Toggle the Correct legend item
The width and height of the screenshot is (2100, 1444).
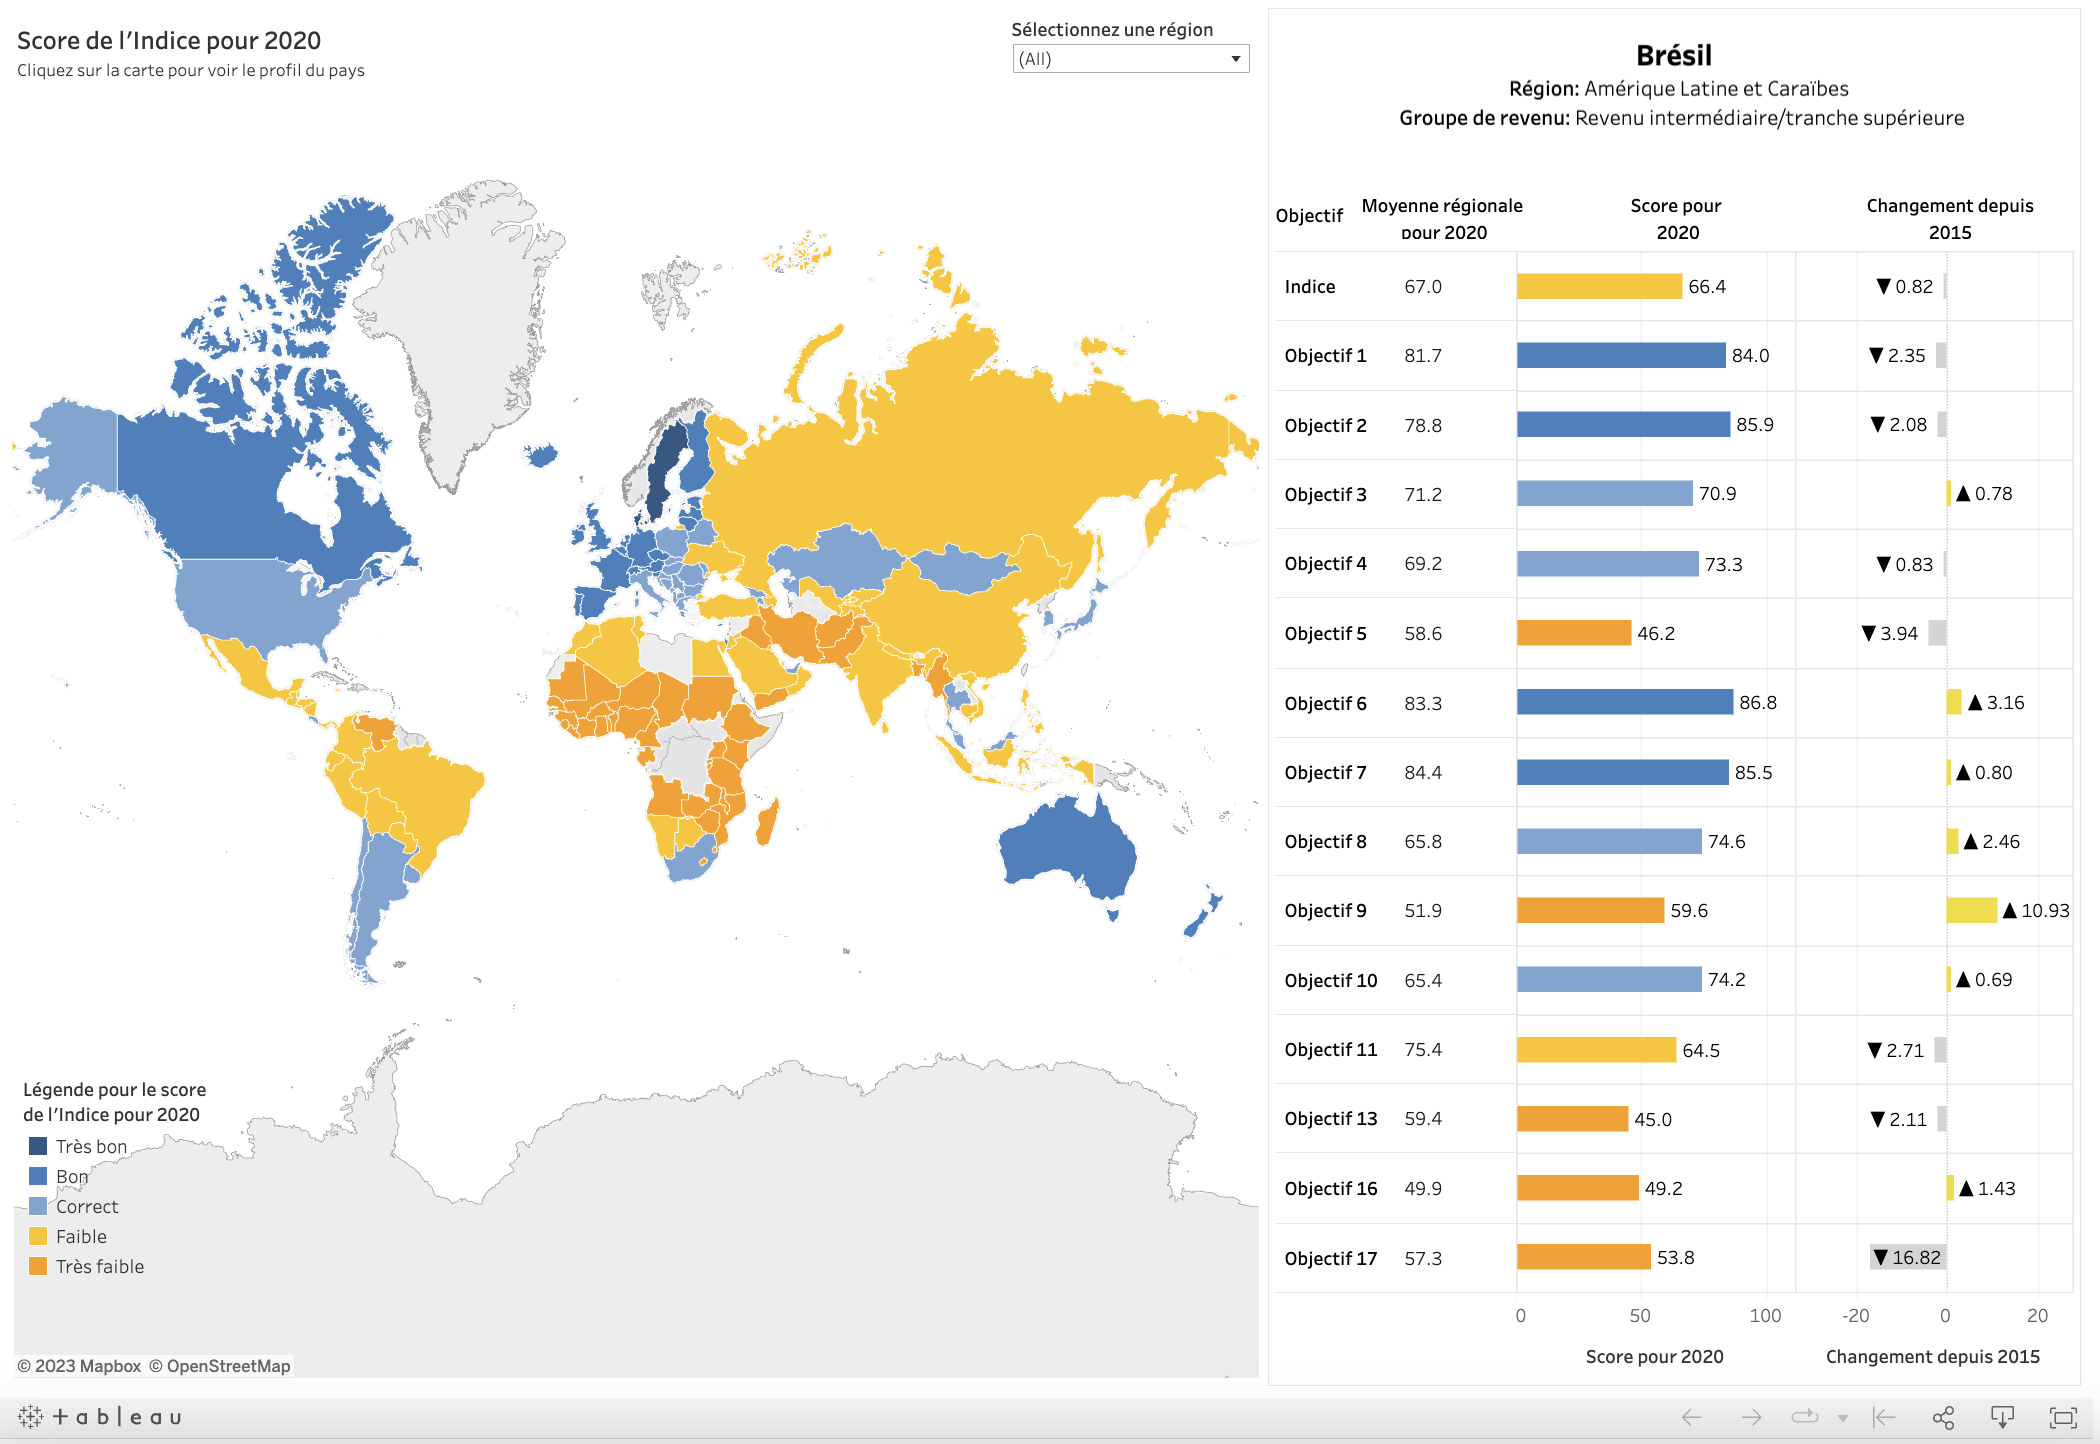point(87,1206)
